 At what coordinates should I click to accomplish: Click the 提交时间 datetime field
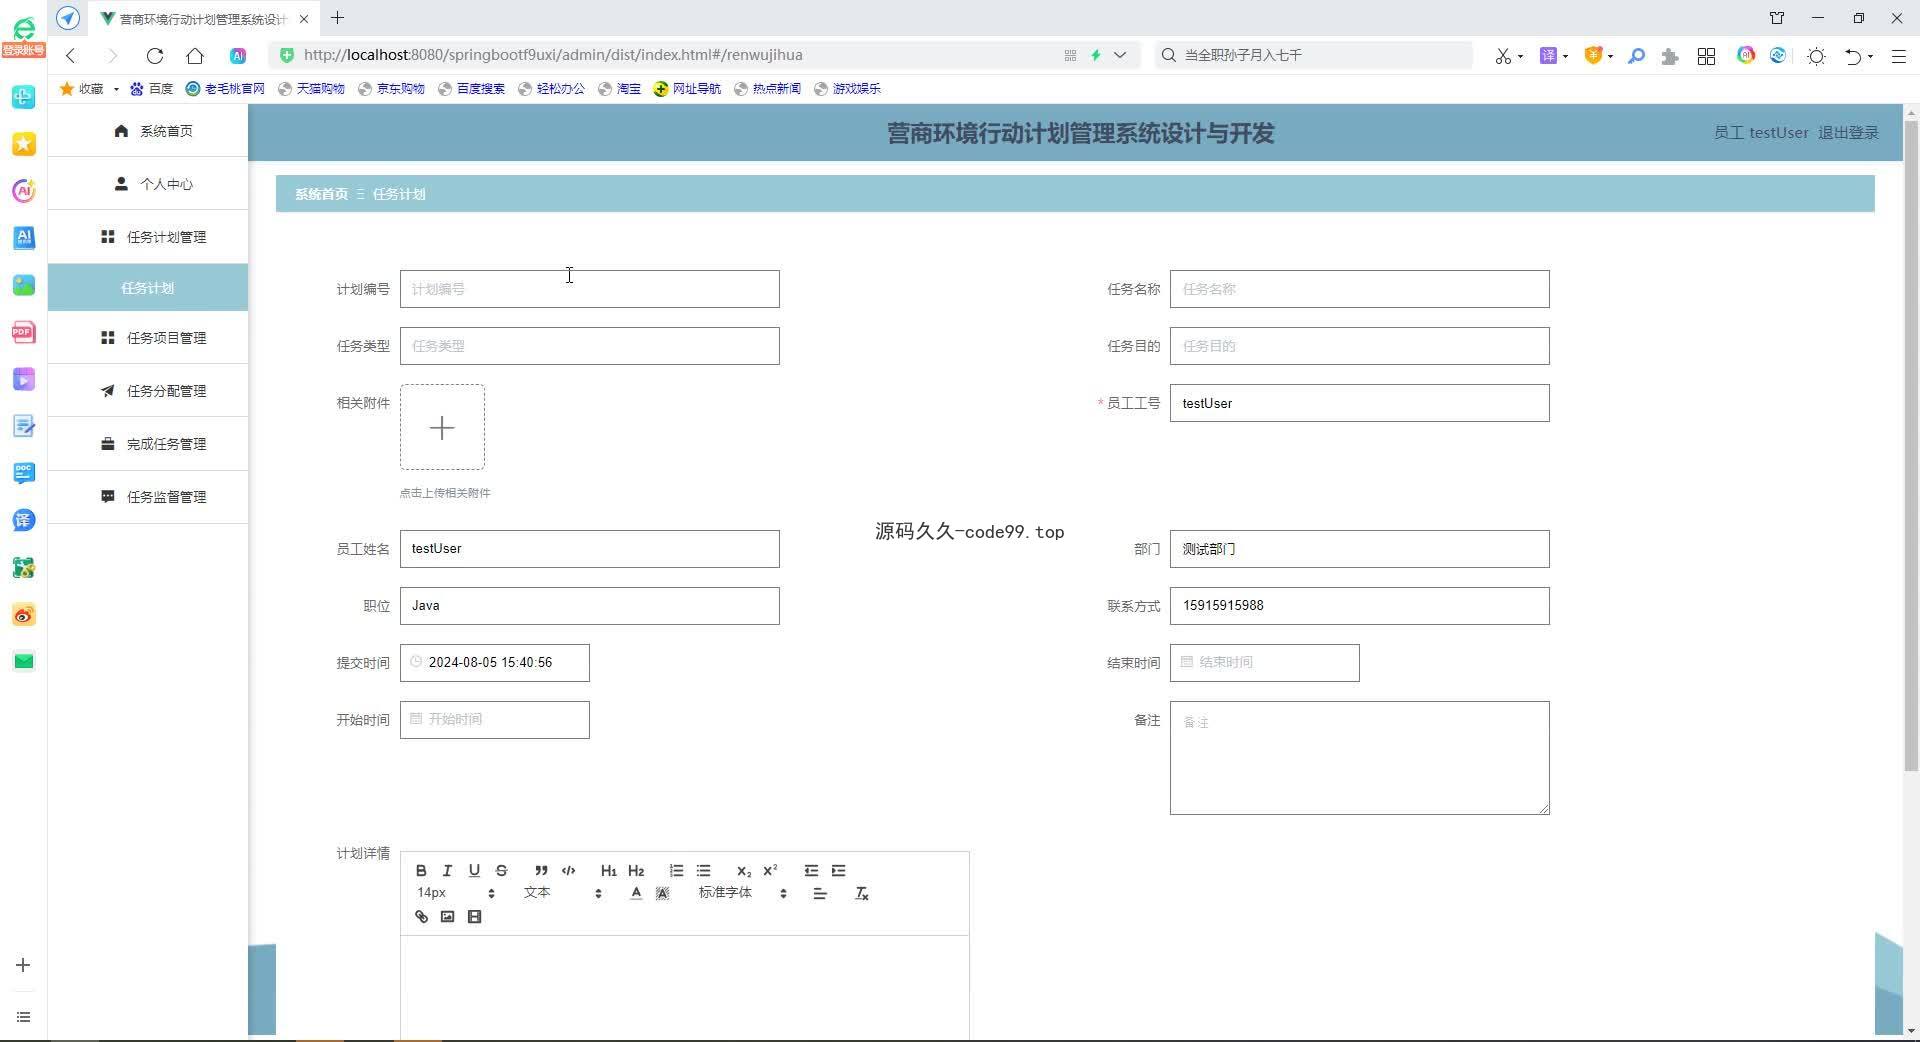point(494,663)
